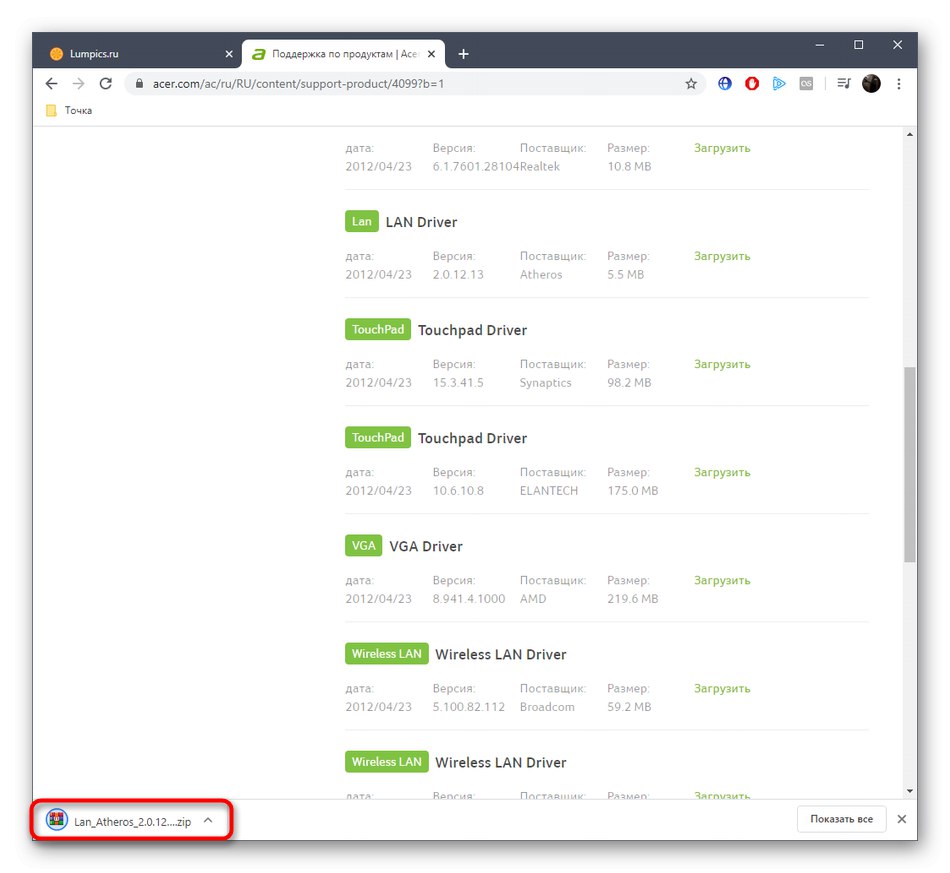Download the Broadcom Wireless LAN Driver
This screenshot has width=950, height=873.
click(x=722, y=688)
